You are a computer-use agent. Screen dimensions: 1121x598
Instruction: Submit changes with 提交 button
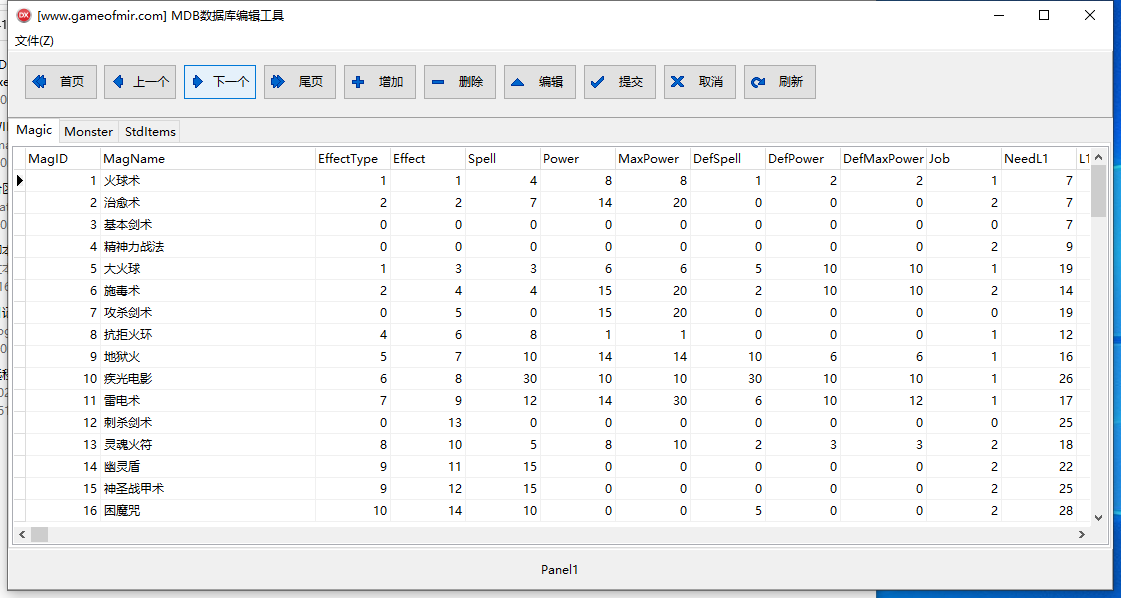621,82
